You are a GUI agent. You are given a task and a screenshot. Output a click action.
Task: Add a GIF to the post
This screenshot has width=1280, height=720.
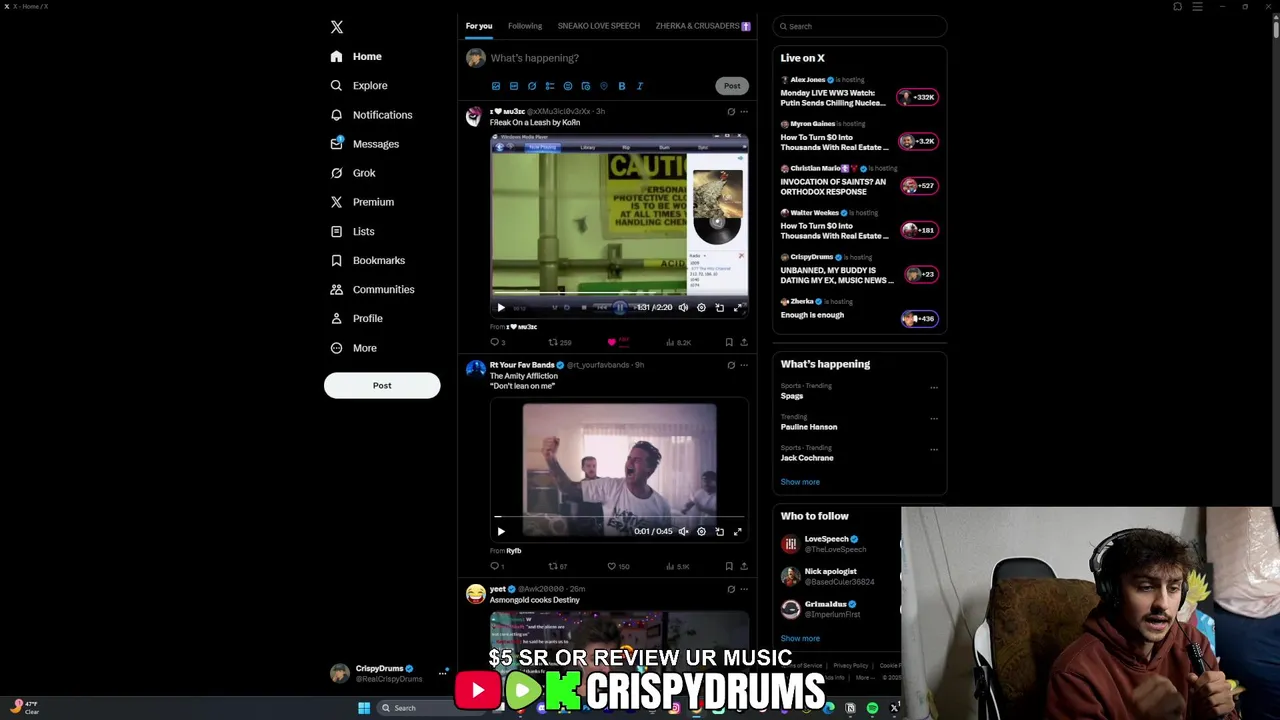(514, 86)
